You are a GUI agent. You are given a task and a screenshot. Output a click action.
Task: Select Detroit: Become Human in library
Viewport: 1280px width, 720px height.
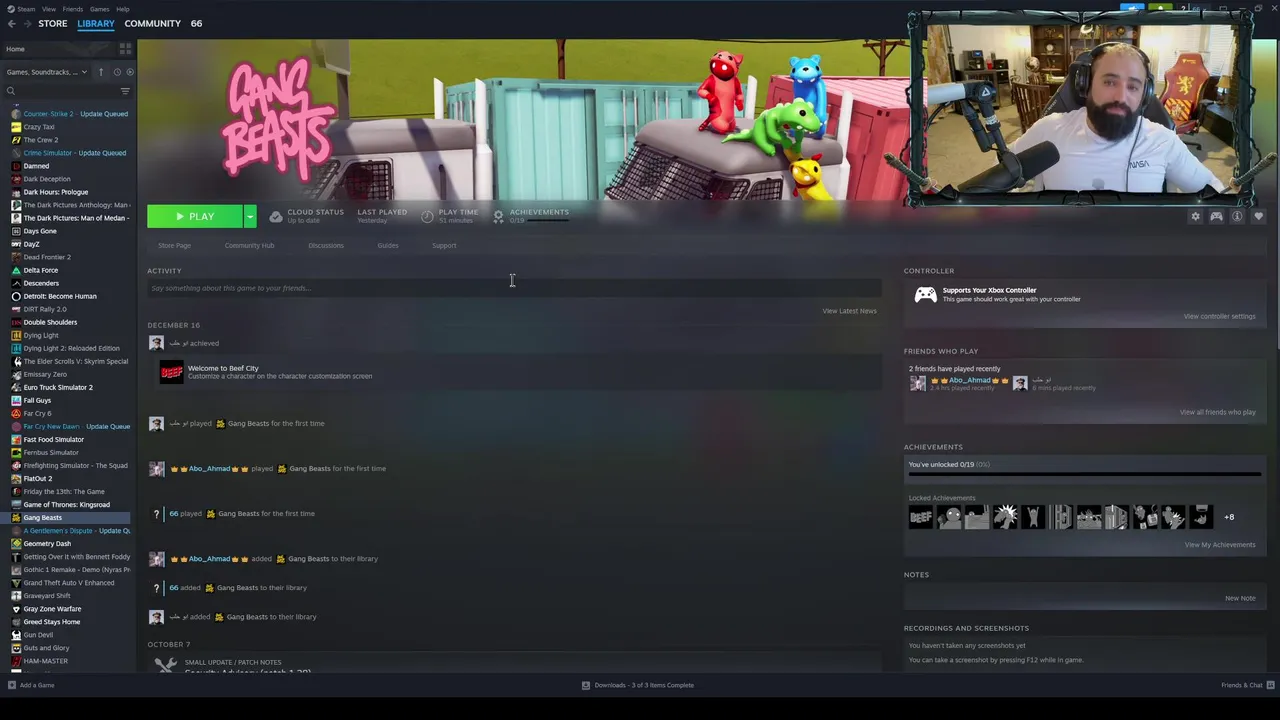[60, 296]
